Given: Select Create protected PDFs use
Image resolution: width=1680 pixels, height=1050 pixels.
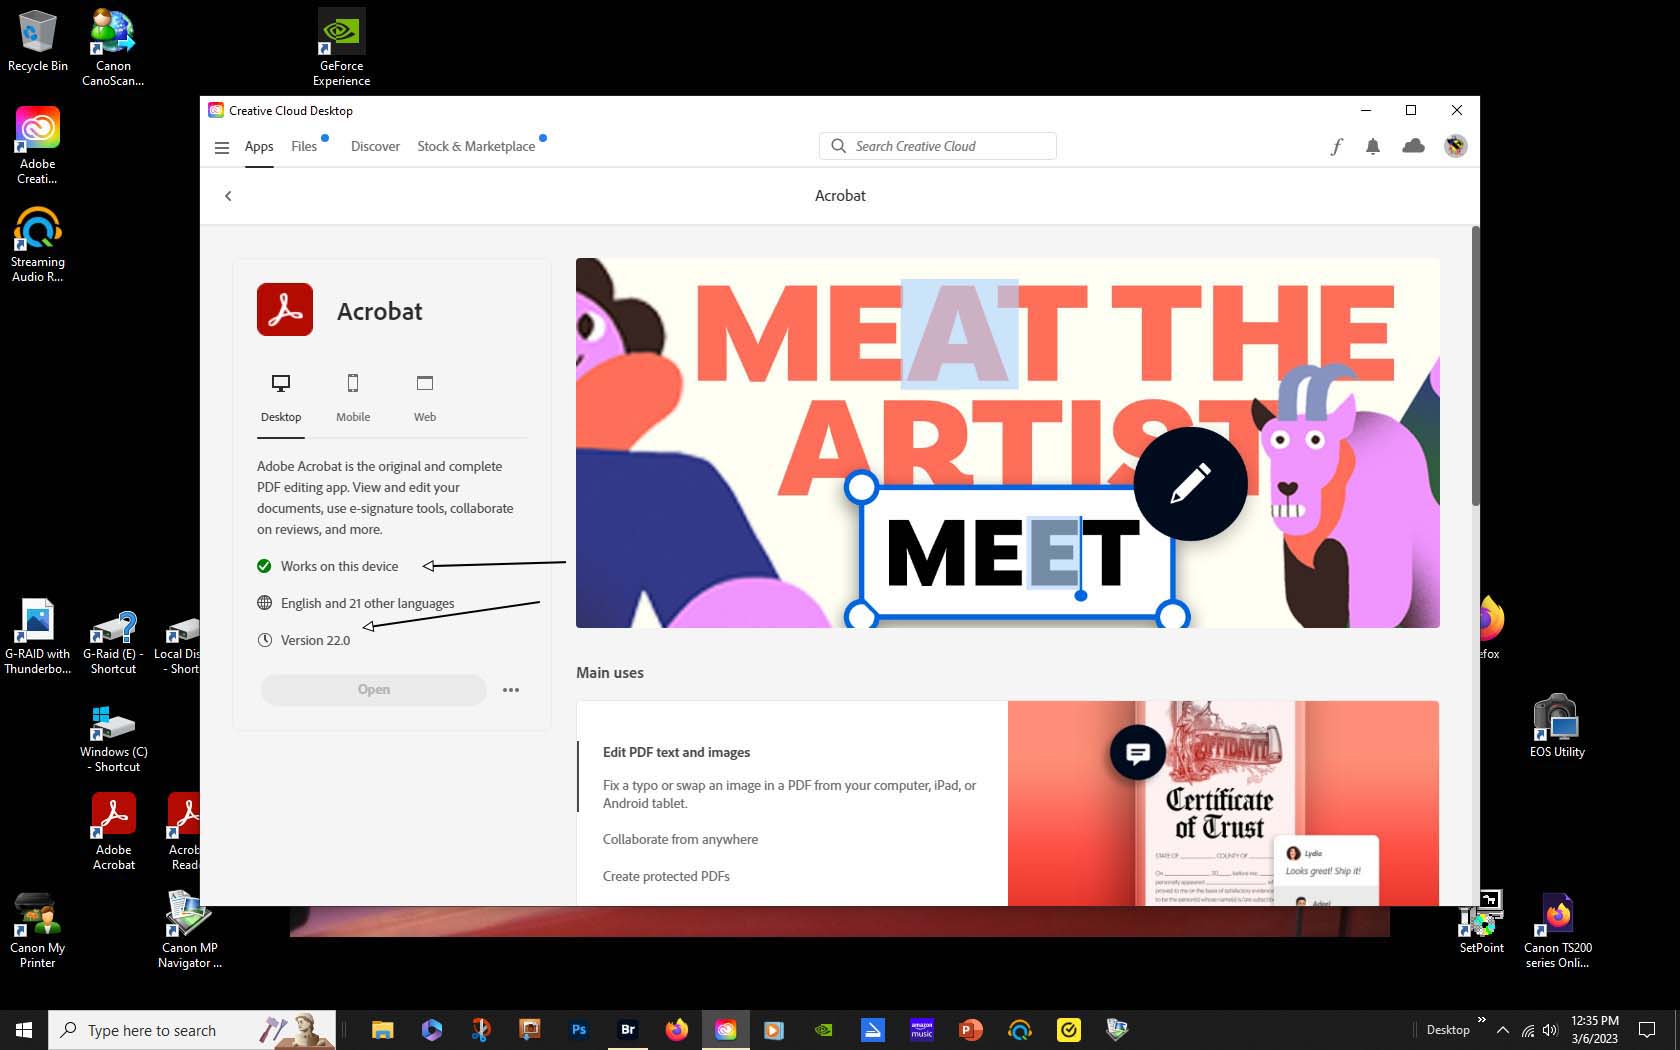Looking at the screenshot, I should 666,876.
